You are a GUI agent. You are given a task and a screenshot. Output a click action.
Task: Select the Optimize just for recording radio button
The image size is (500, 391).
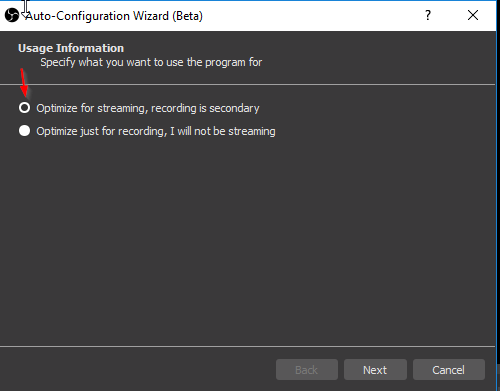pos(24,131)
